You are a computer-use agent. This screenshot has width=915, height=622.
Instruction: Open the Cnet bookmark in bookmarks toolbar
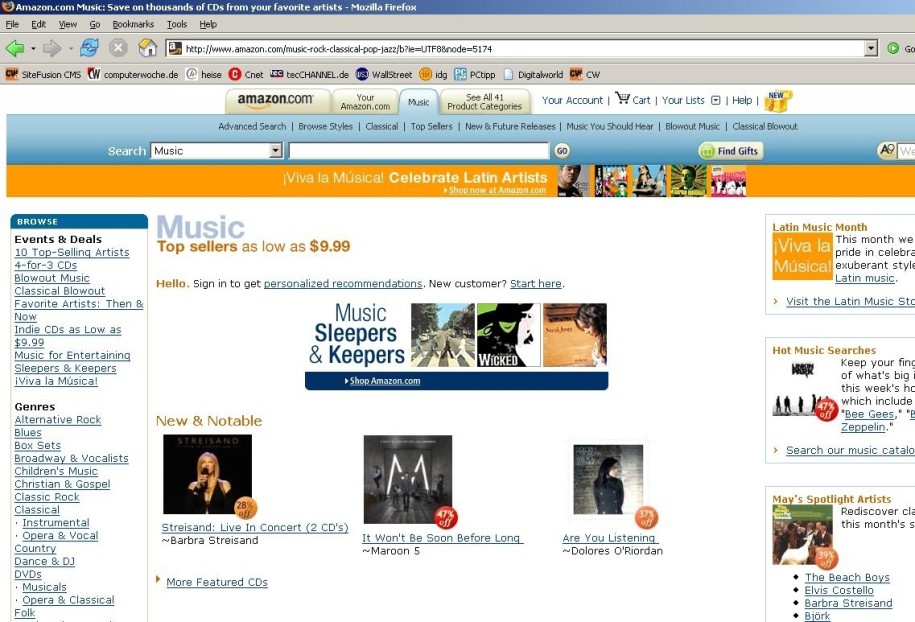246,74
